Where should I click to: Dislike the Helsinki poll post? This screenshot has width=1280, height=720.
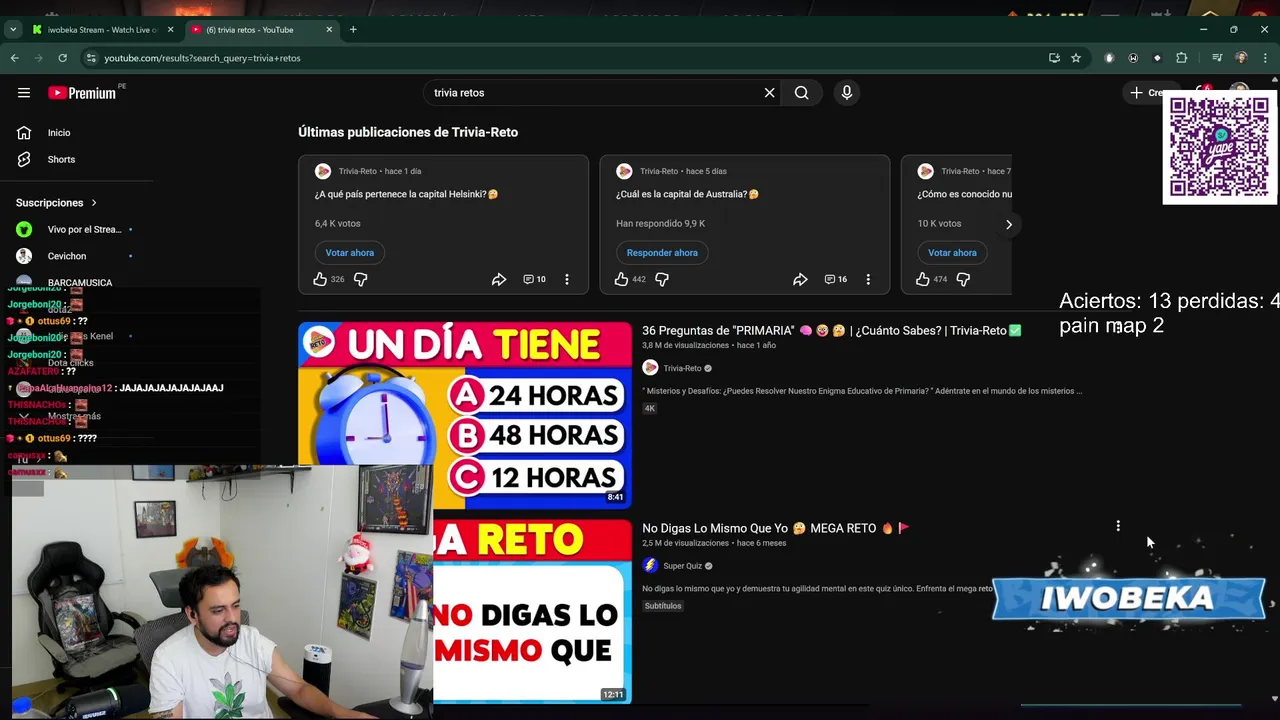(361, 280)
